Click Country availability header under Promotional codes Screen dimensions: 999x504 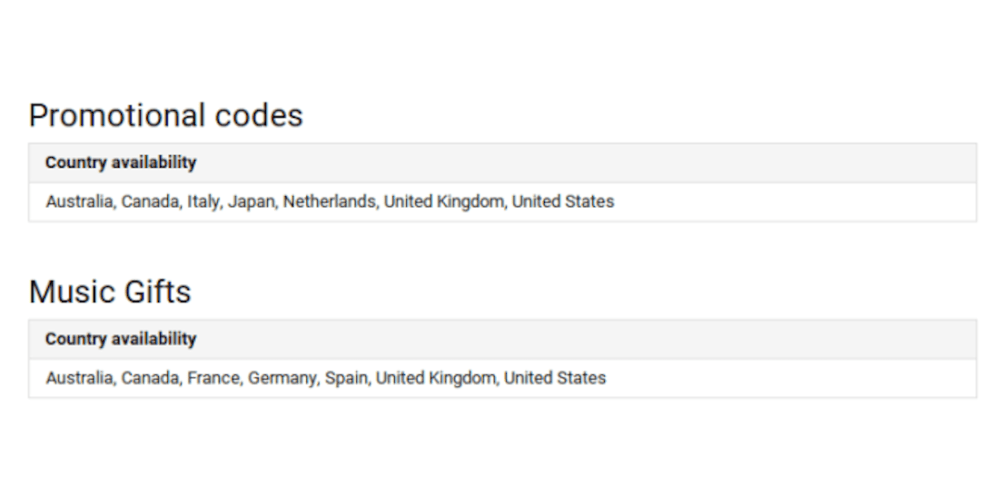click(121, 162)
